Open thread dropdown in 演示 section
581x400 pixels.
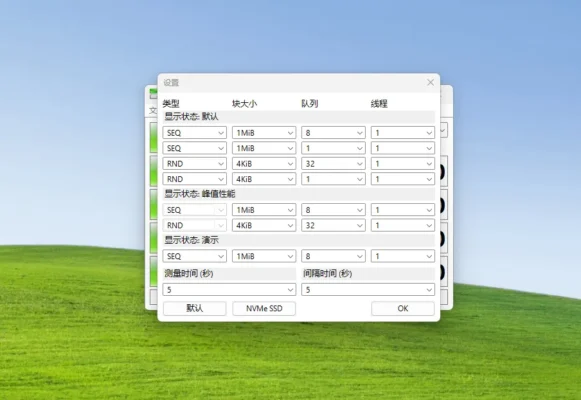403,256
